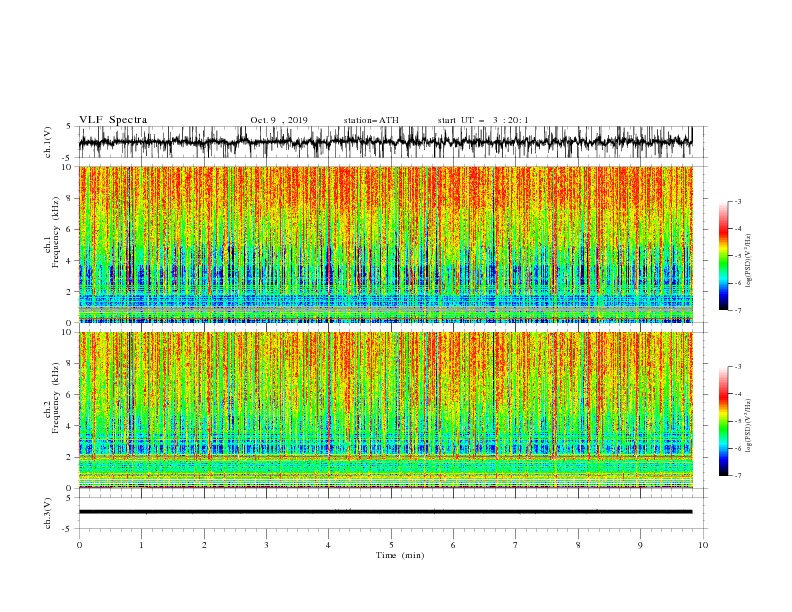Image resolution: width=792 pixels, height=612 pixels.
Task: Click the "-7" label on ch.1 color bar
Action: [738, 311]
